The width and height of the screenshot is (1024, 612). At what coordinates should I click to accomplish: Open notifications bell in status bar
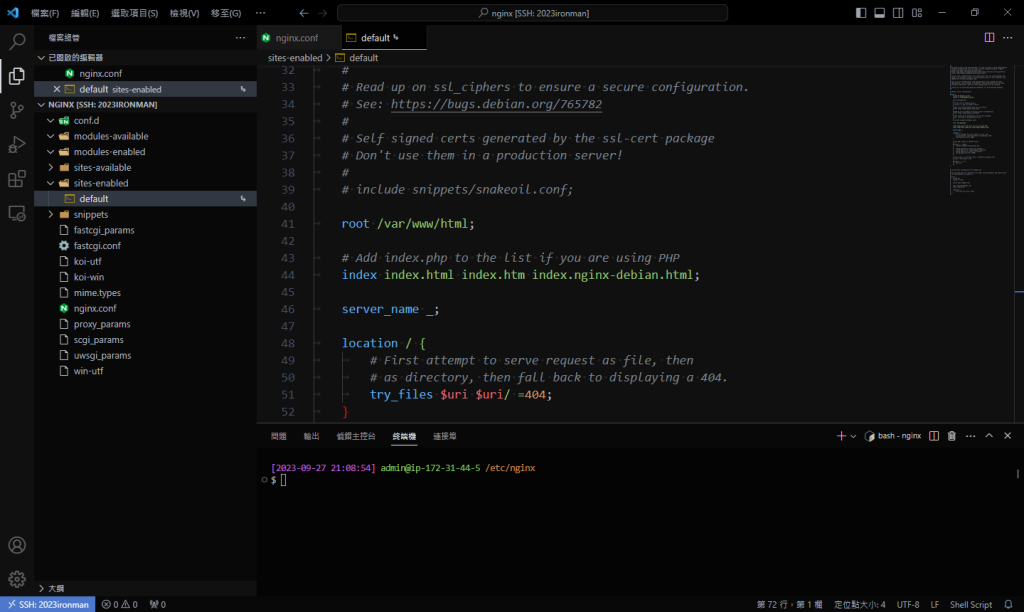point(1008,604)
